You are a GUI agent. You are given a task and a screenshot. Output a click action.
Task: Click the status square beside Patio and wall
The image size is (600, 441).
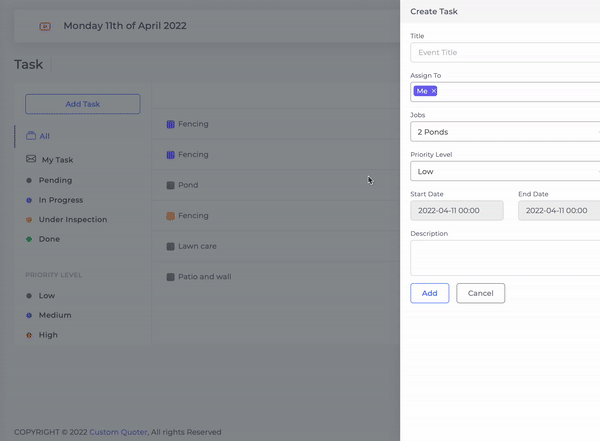[170, 276]
